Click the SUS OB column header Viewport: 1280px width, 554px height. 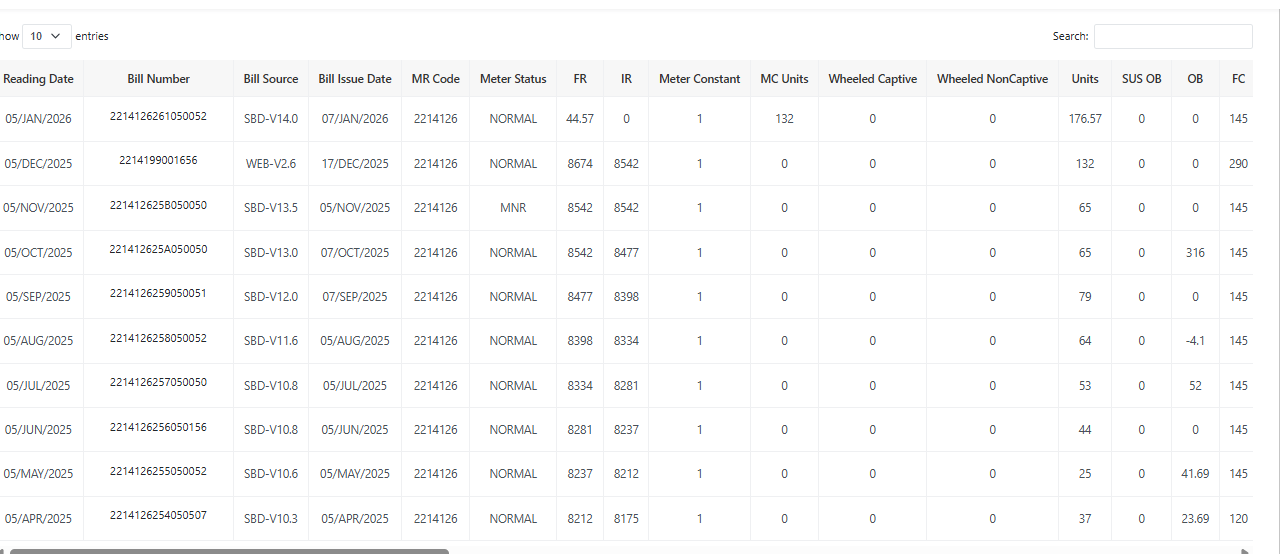pyautogui.click(x=1141, y=79)
